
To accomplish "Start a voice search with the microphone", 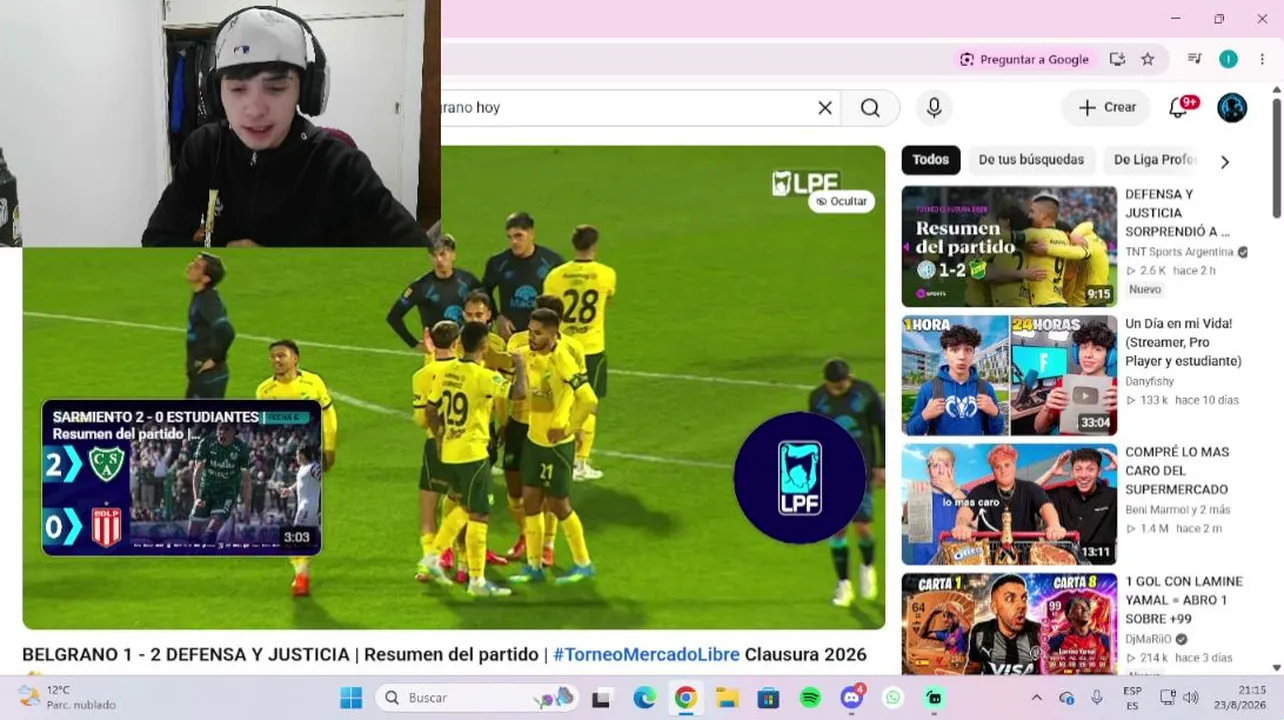I will [934, 108].
